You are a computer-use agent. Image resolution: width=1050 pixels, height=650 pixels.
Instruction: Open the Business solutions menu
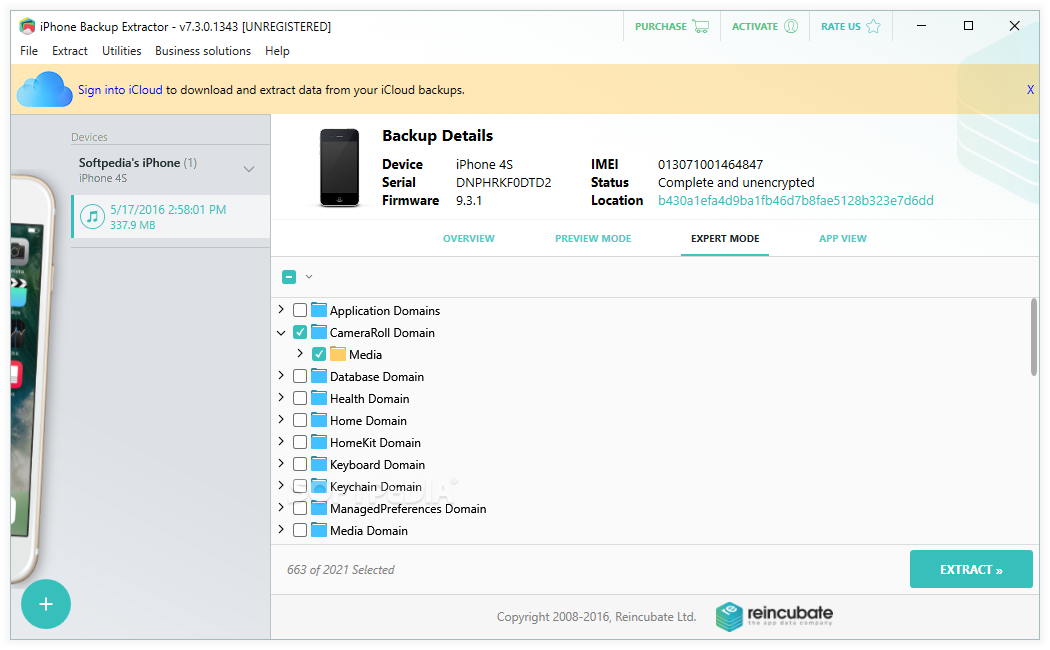tap(203, 51)
